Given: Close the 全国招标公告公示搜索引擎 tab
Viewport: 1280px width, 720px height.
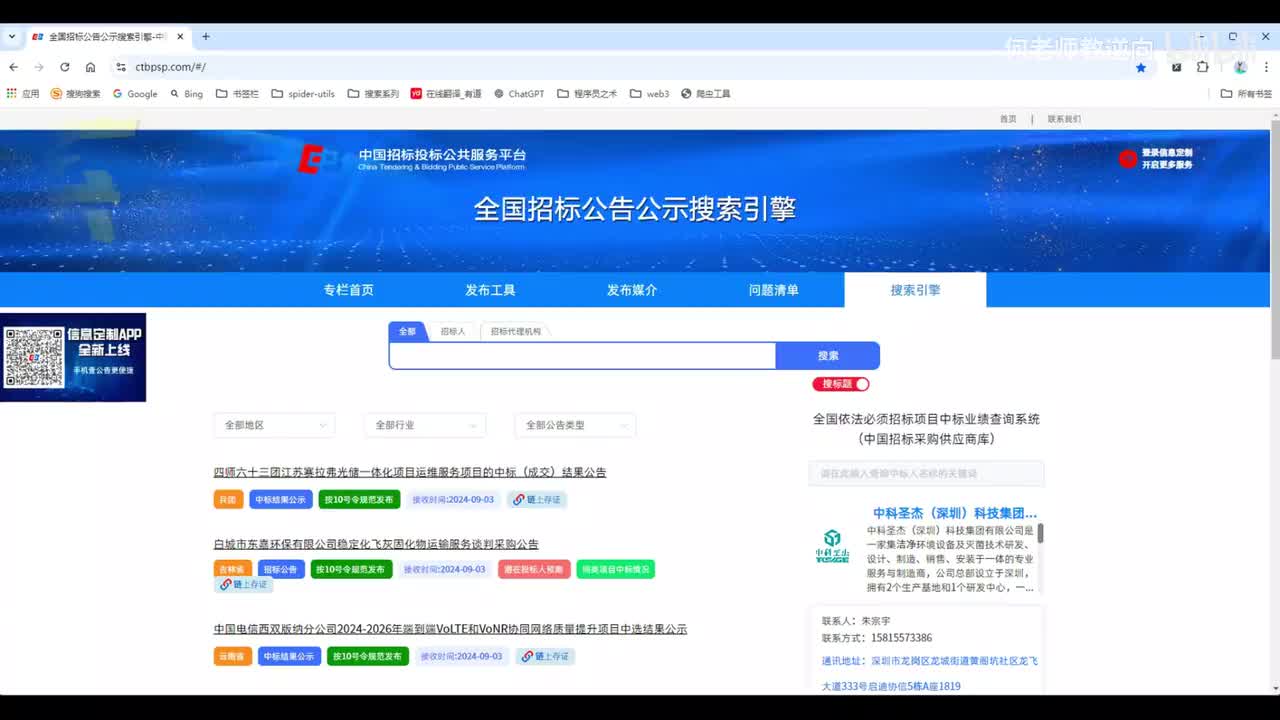Looking at the screenshot, I should 181,37.
